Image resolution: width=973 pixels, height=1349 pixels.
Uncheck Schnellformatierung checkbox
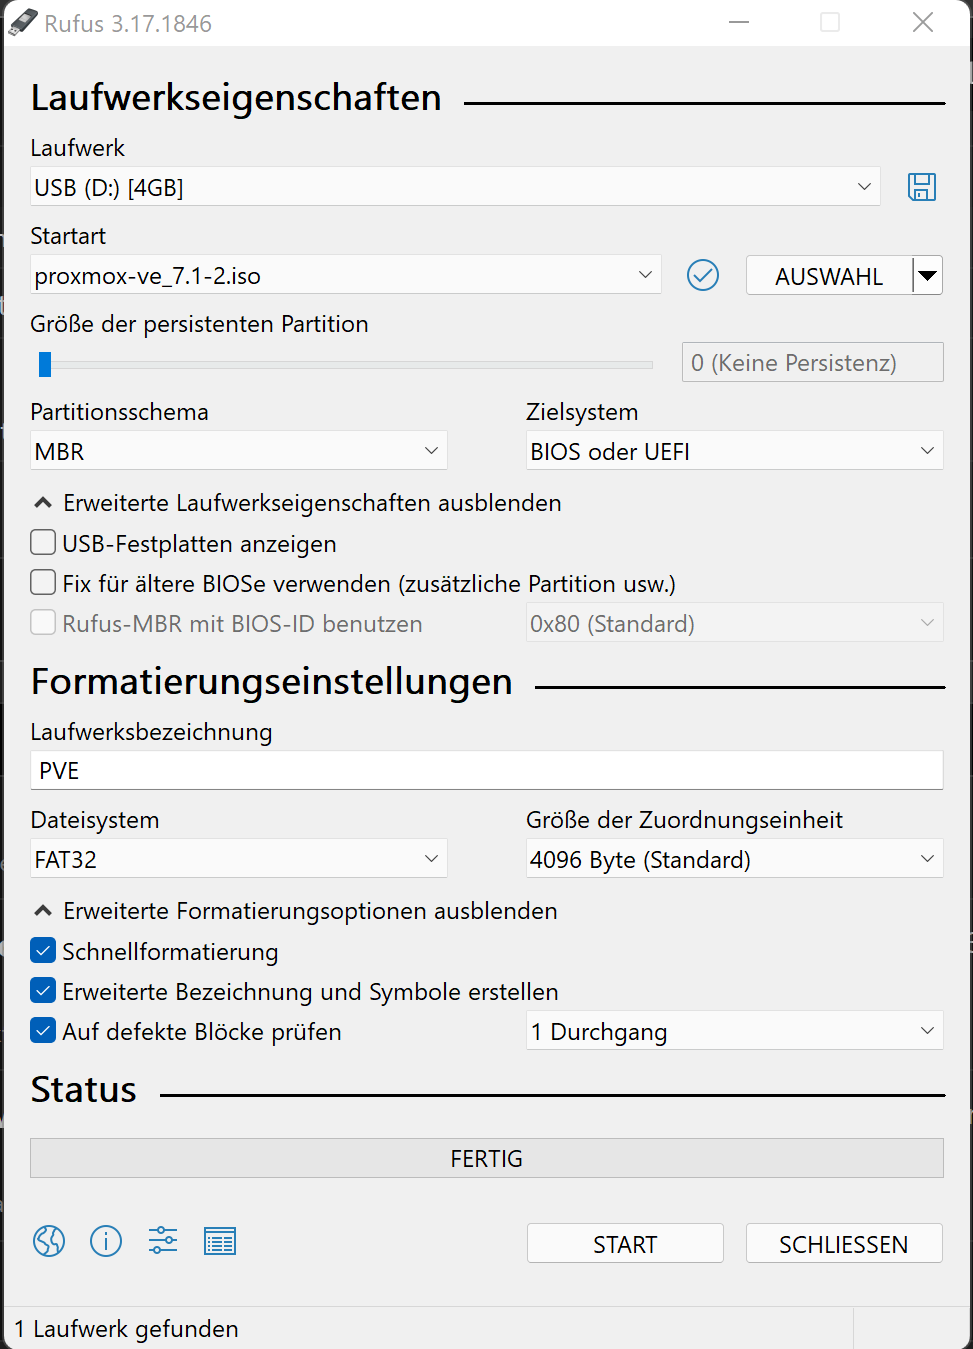[43, 951]
